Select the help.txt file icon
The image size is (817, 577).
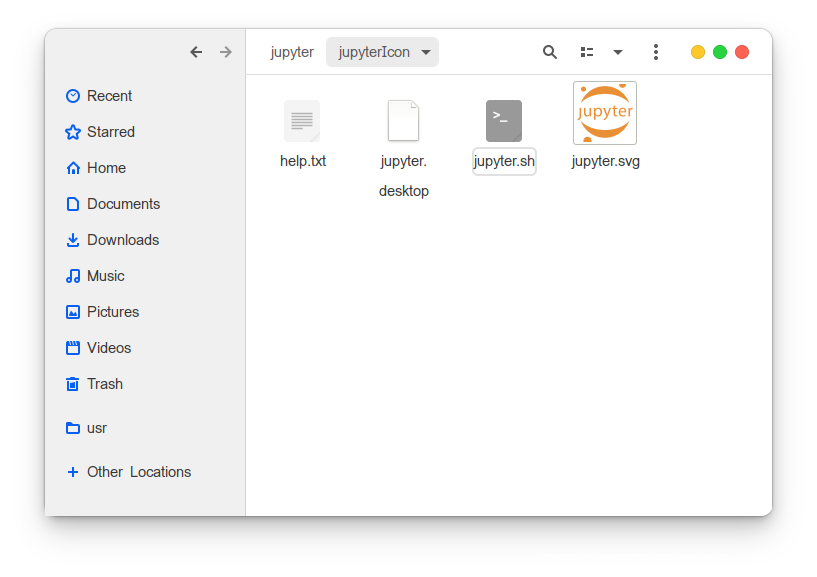coord(302,121)
